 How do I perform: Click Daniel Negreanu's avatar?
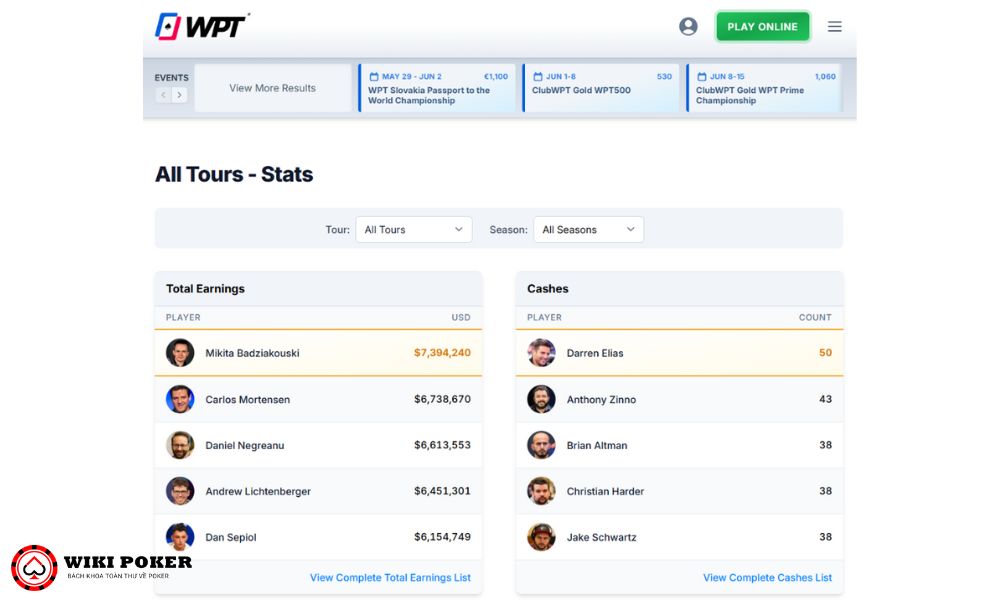point(180,445)
